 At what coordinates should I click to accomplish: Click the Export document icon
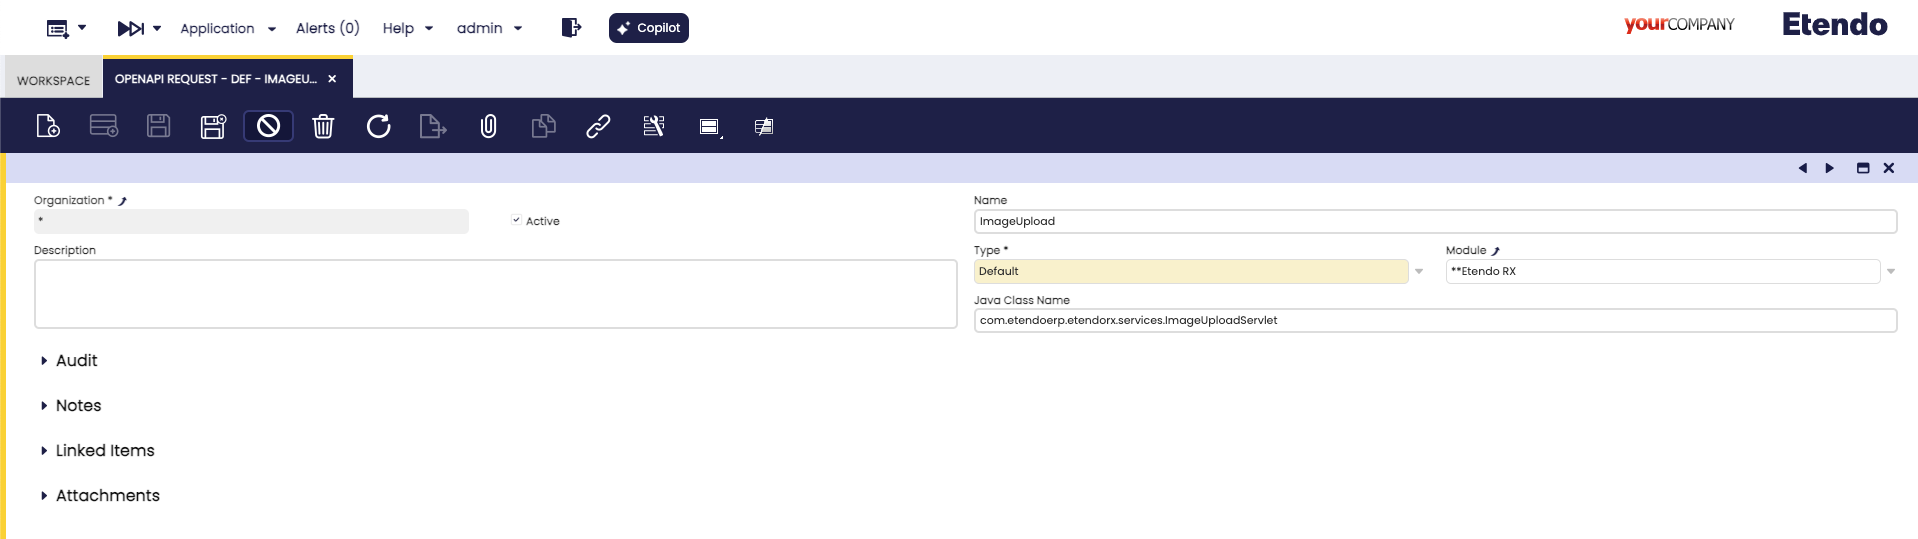coord(433,126)
